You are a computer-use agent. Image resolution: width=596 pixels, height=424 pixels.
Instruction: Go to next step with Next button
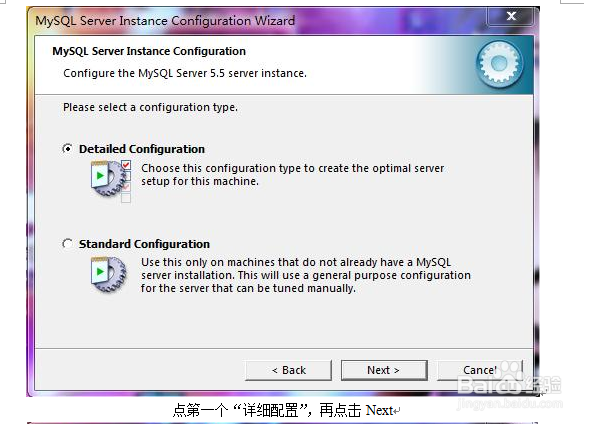pyautogui.click(x=384, y=370)
